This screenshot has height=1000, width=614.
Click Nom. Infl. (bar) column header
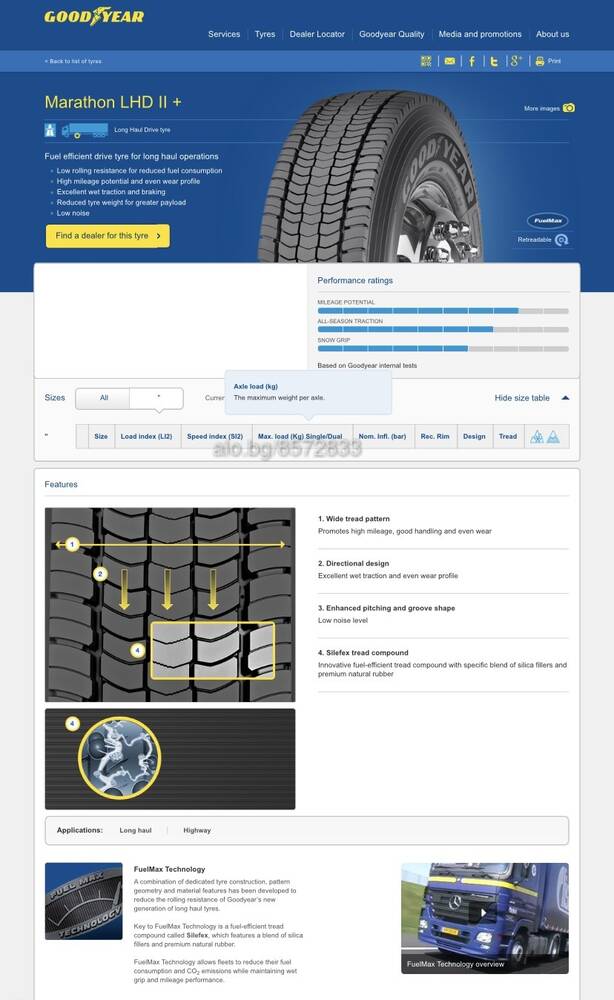pos(383,437)
